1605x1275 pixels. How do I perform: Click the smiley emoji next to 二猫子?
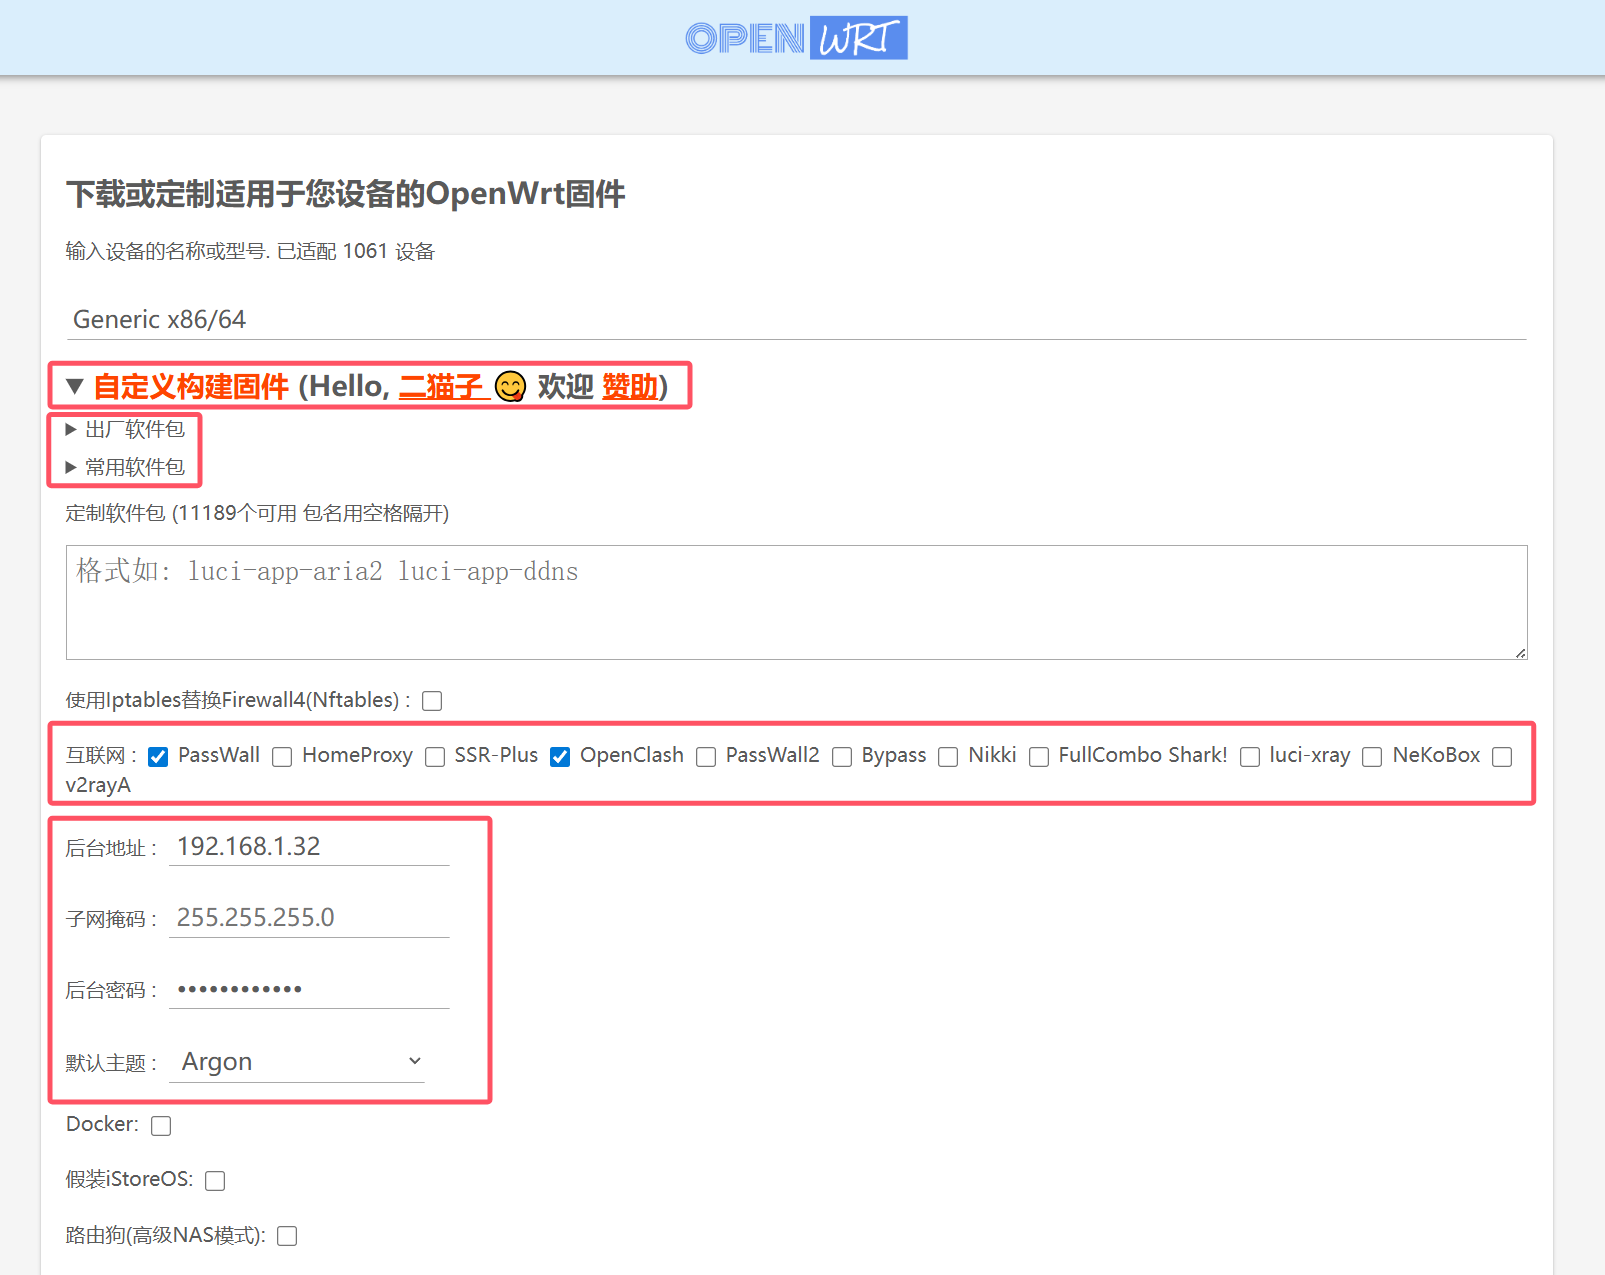[511, 387]
